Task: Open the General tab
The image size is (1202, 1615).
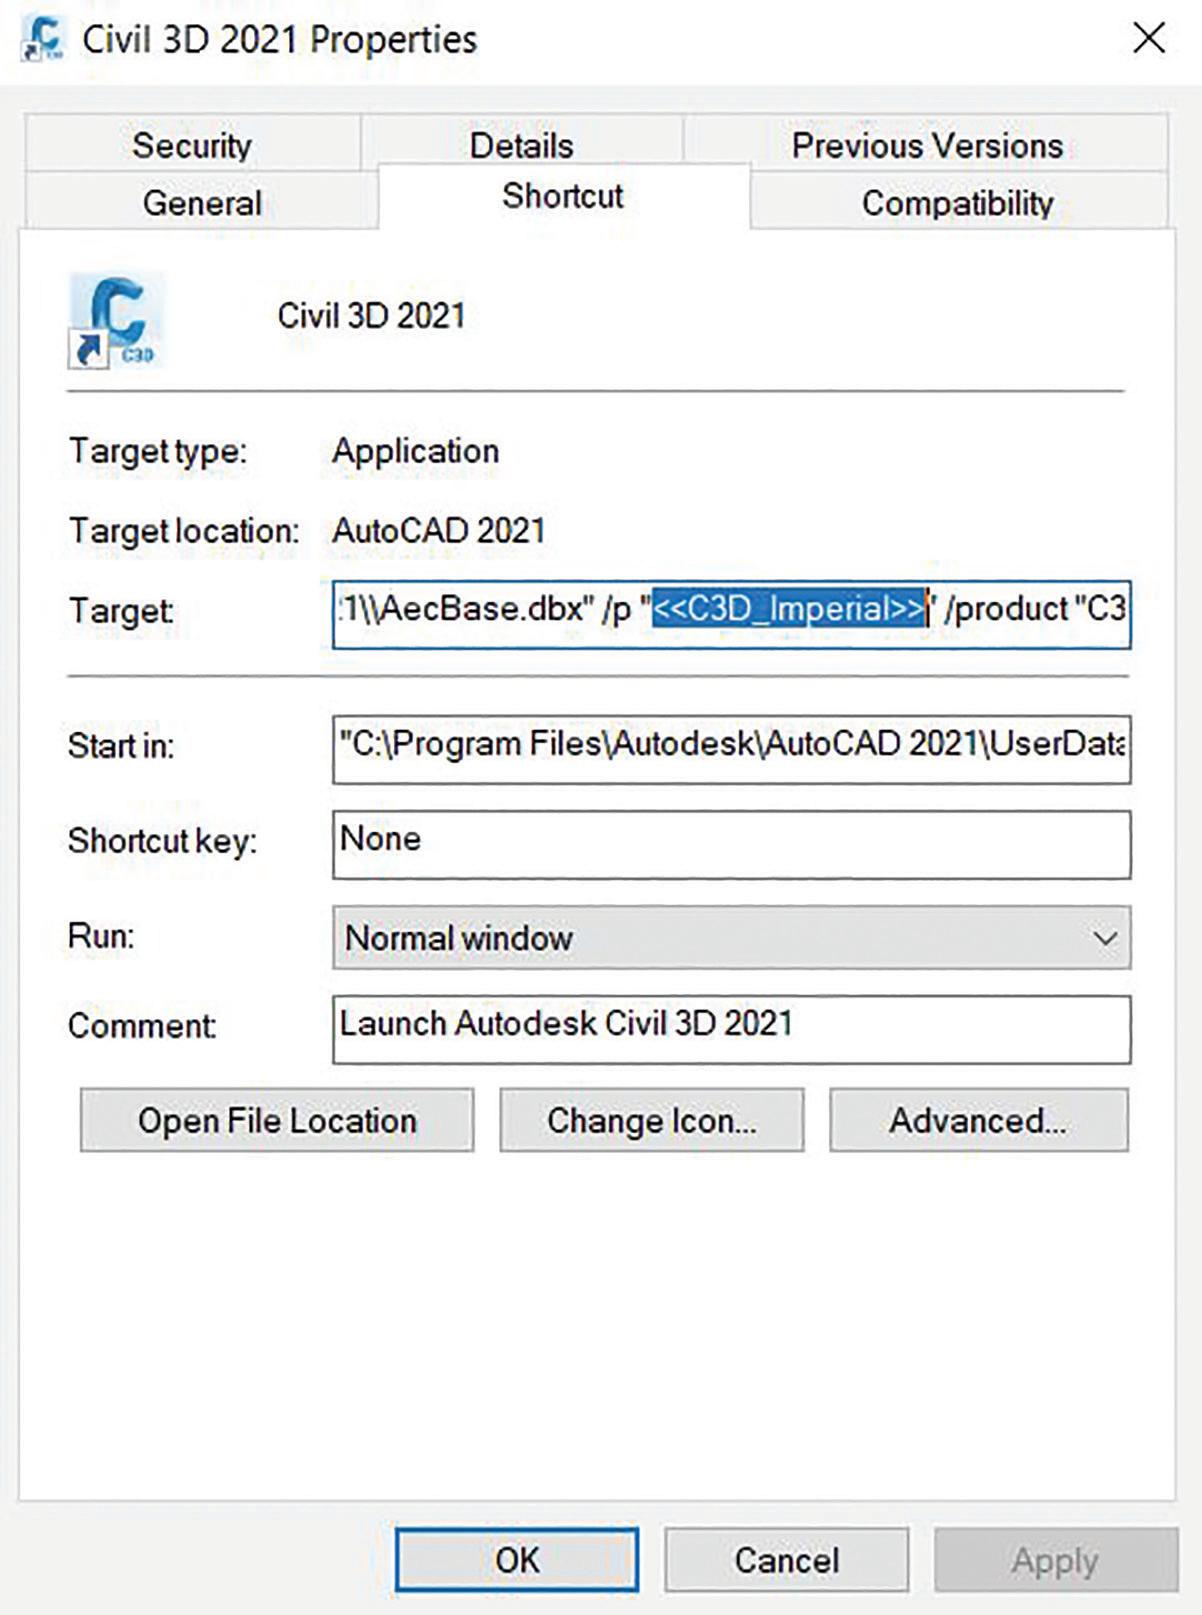Action: (202, 202)
